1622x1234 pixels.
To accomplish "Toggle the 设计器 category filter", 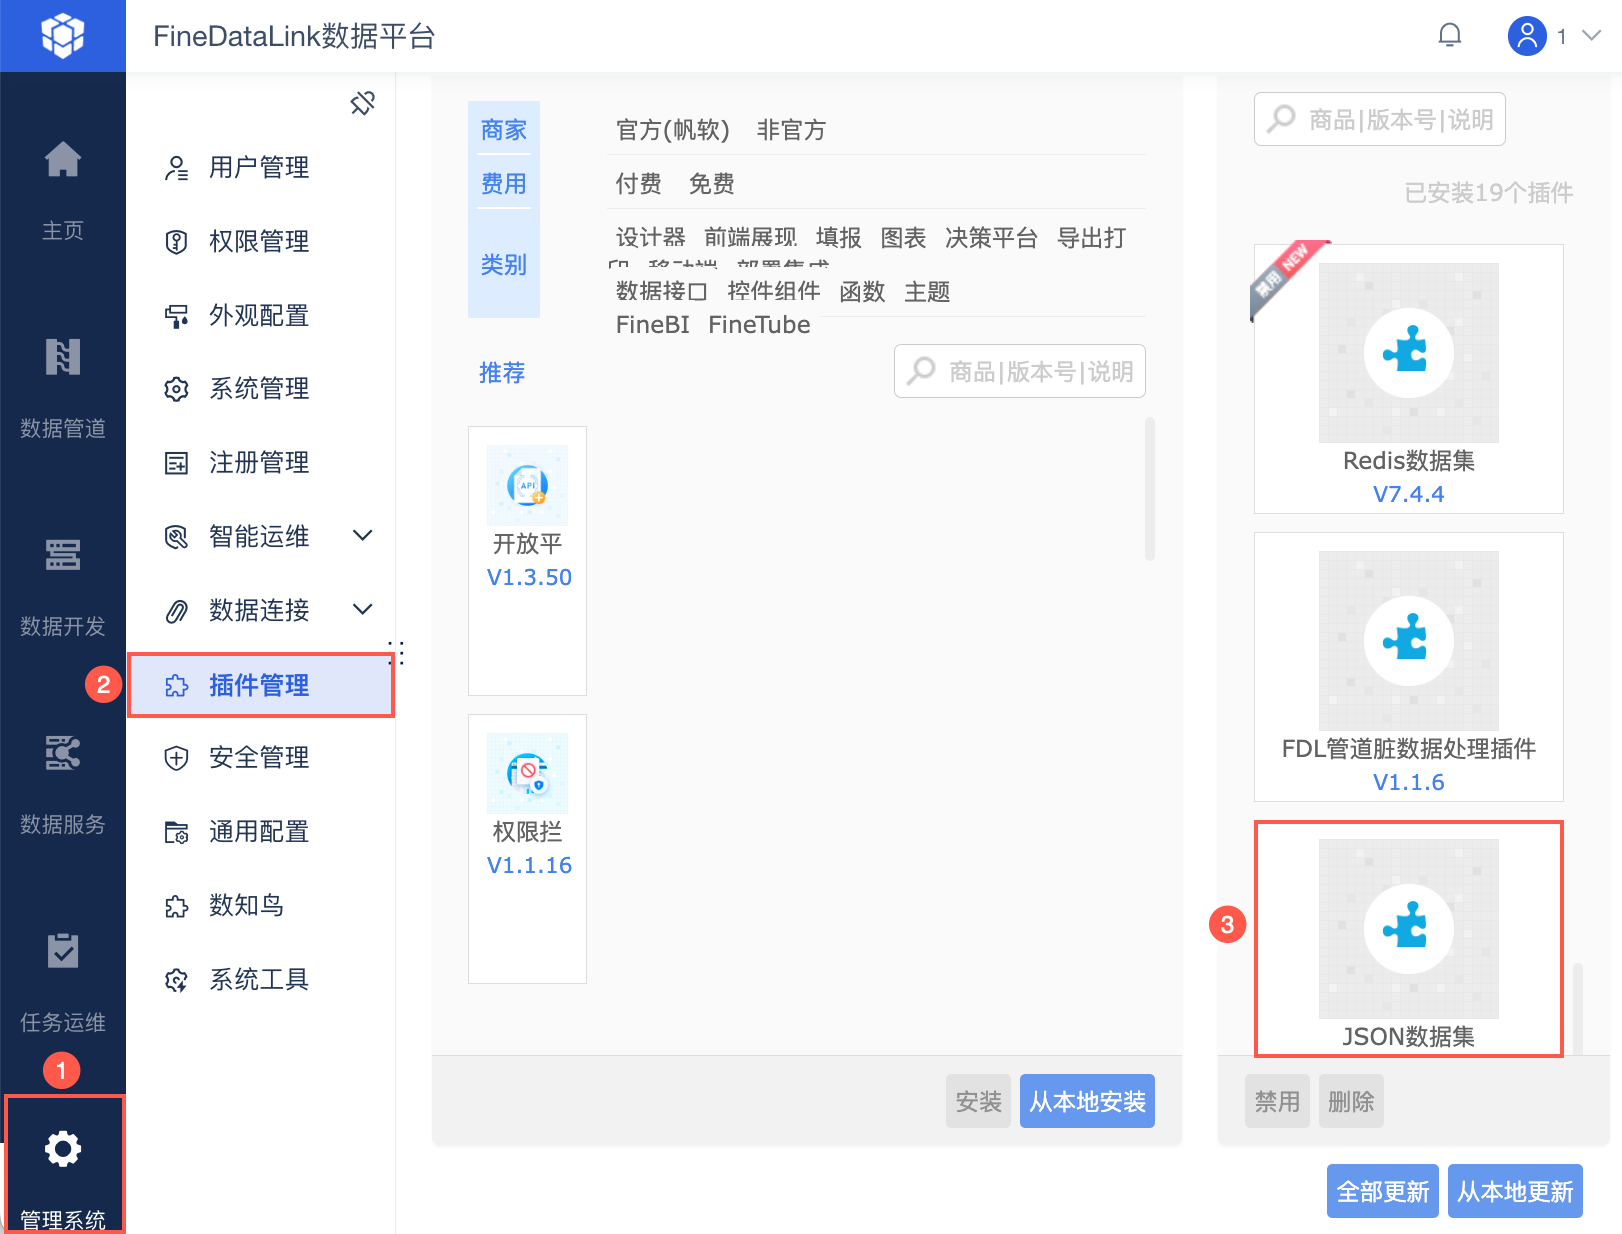I will coord(650,238).
